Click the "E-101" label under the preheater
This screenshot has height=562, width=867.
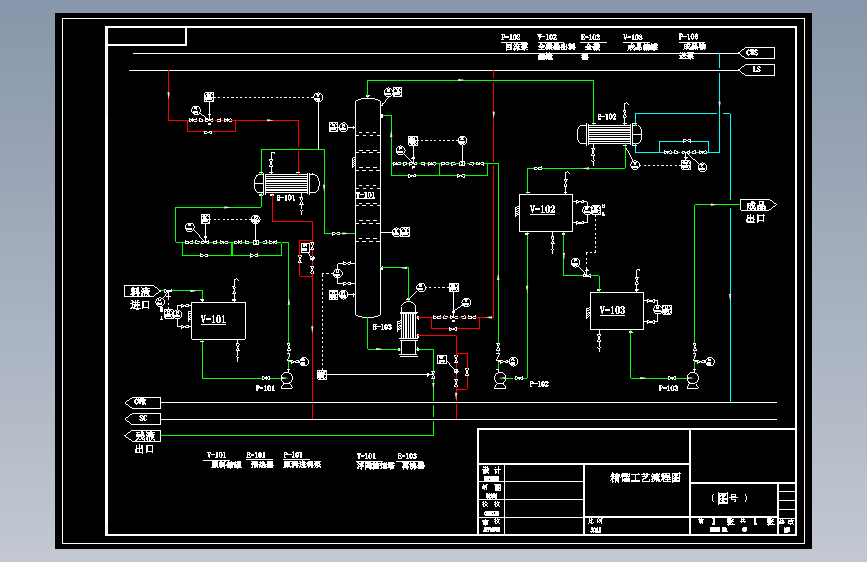click(x=286, y=198)
